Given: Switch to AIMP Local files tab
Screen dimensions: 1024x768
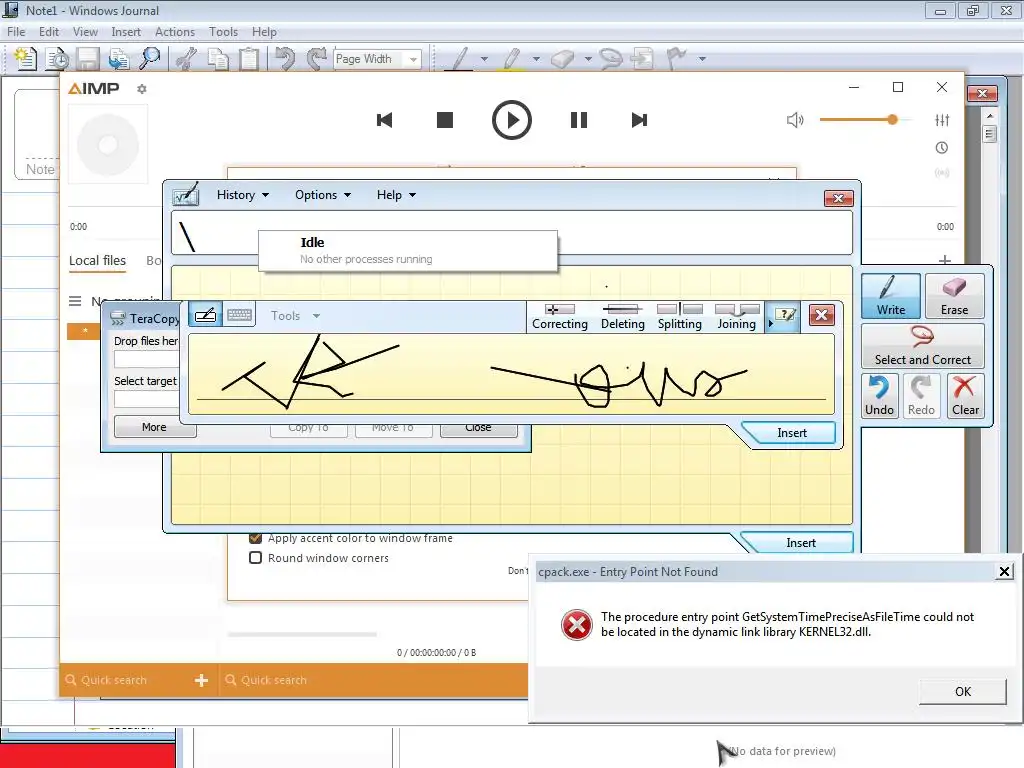Looking at the screenshot, I should tap(97, 261).
